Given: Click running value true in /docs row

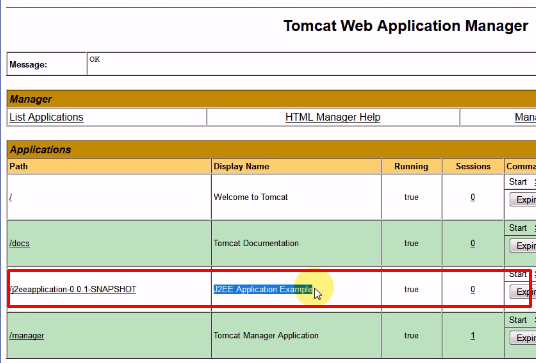Looking at the screenshot, I should (411, 243).
